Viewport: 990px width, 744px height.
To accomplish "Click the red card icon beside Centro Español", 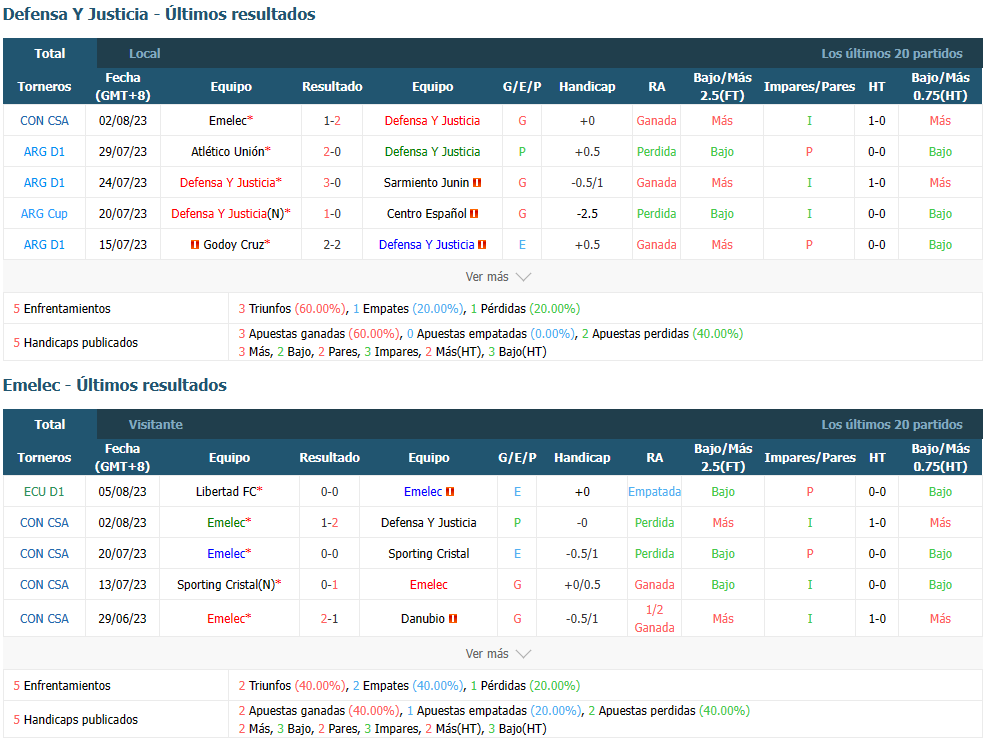I will coord(474,213).
